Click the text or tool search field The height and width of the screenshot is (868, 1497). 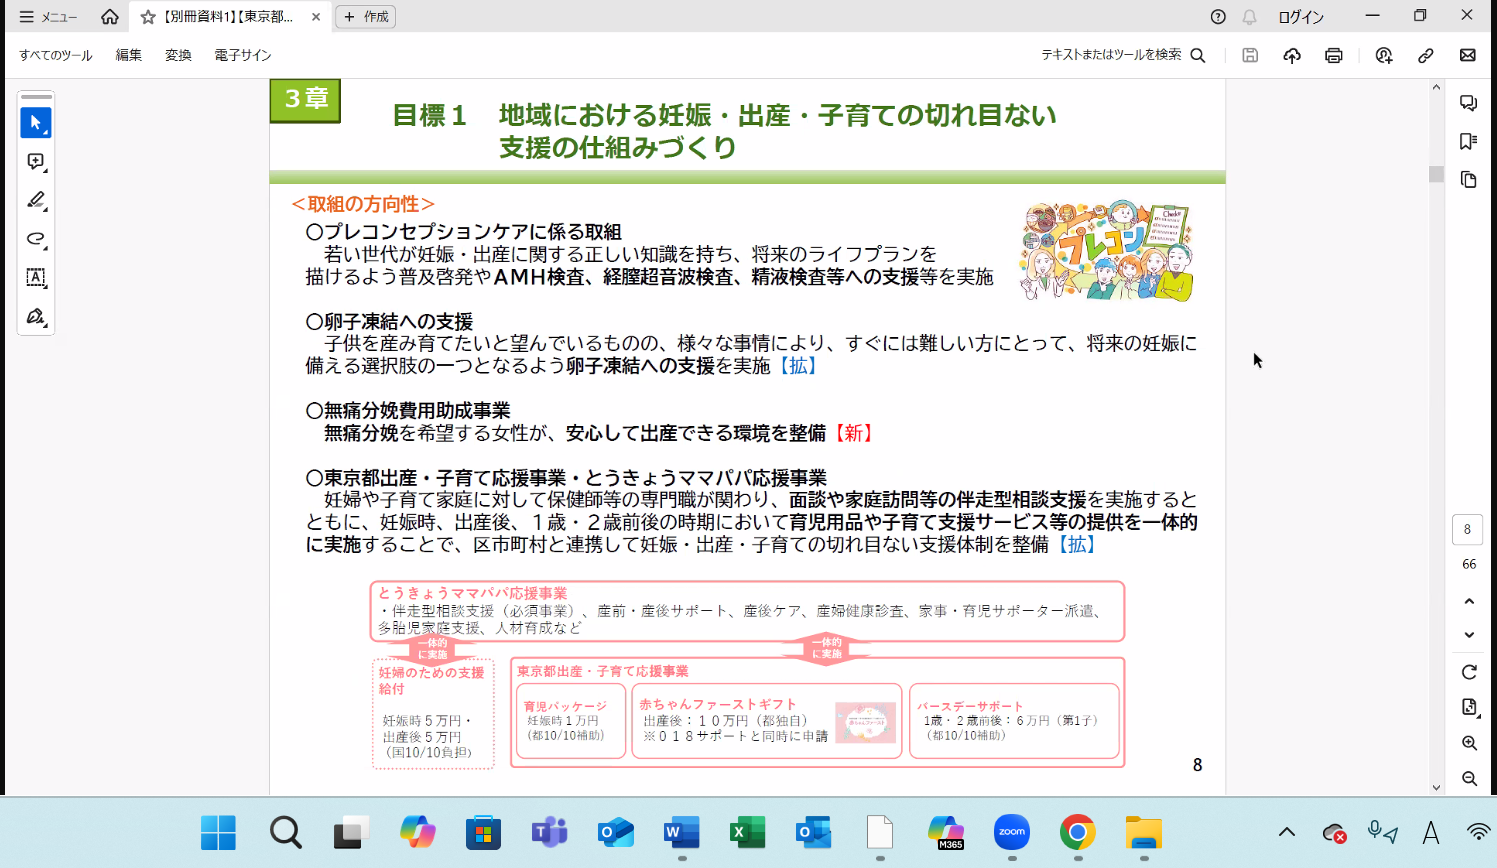(1123, 55)
